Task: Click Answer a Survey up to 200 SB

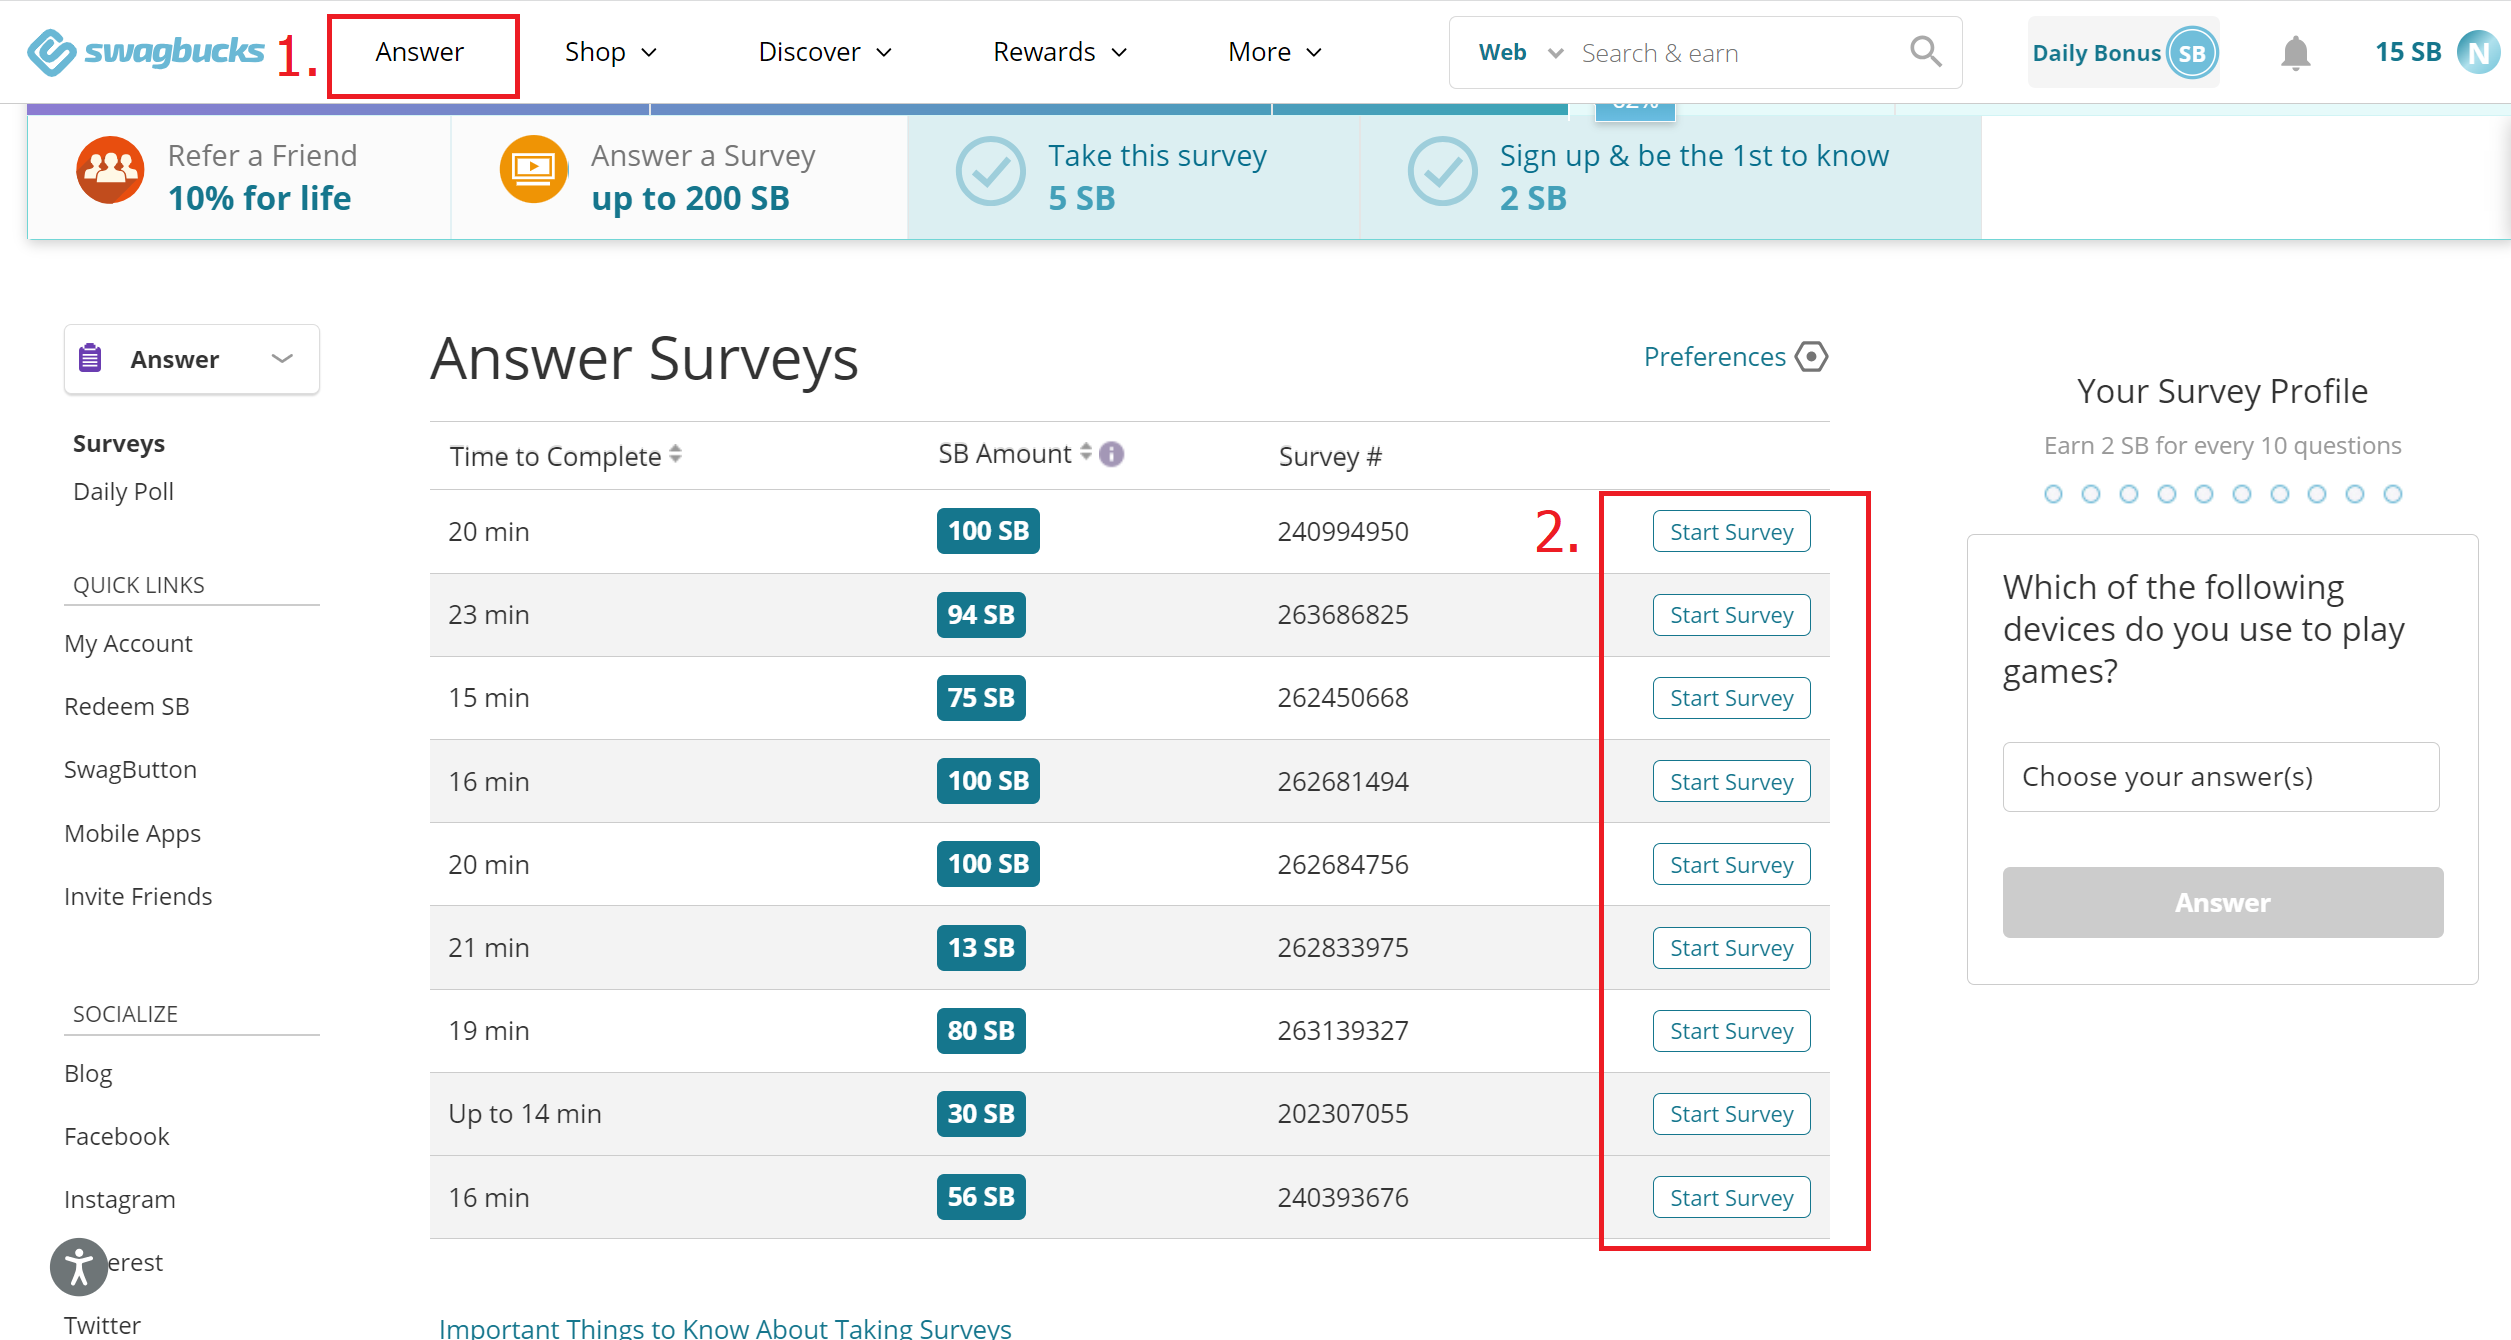Action: click(x=680, y=177)
